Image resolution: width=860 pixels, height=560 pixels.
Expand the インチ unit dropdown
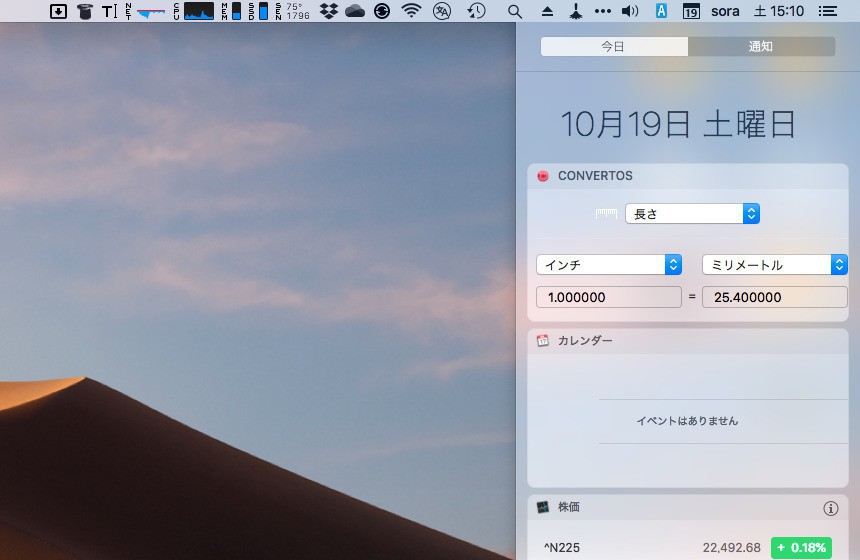(x=609, y=265)
